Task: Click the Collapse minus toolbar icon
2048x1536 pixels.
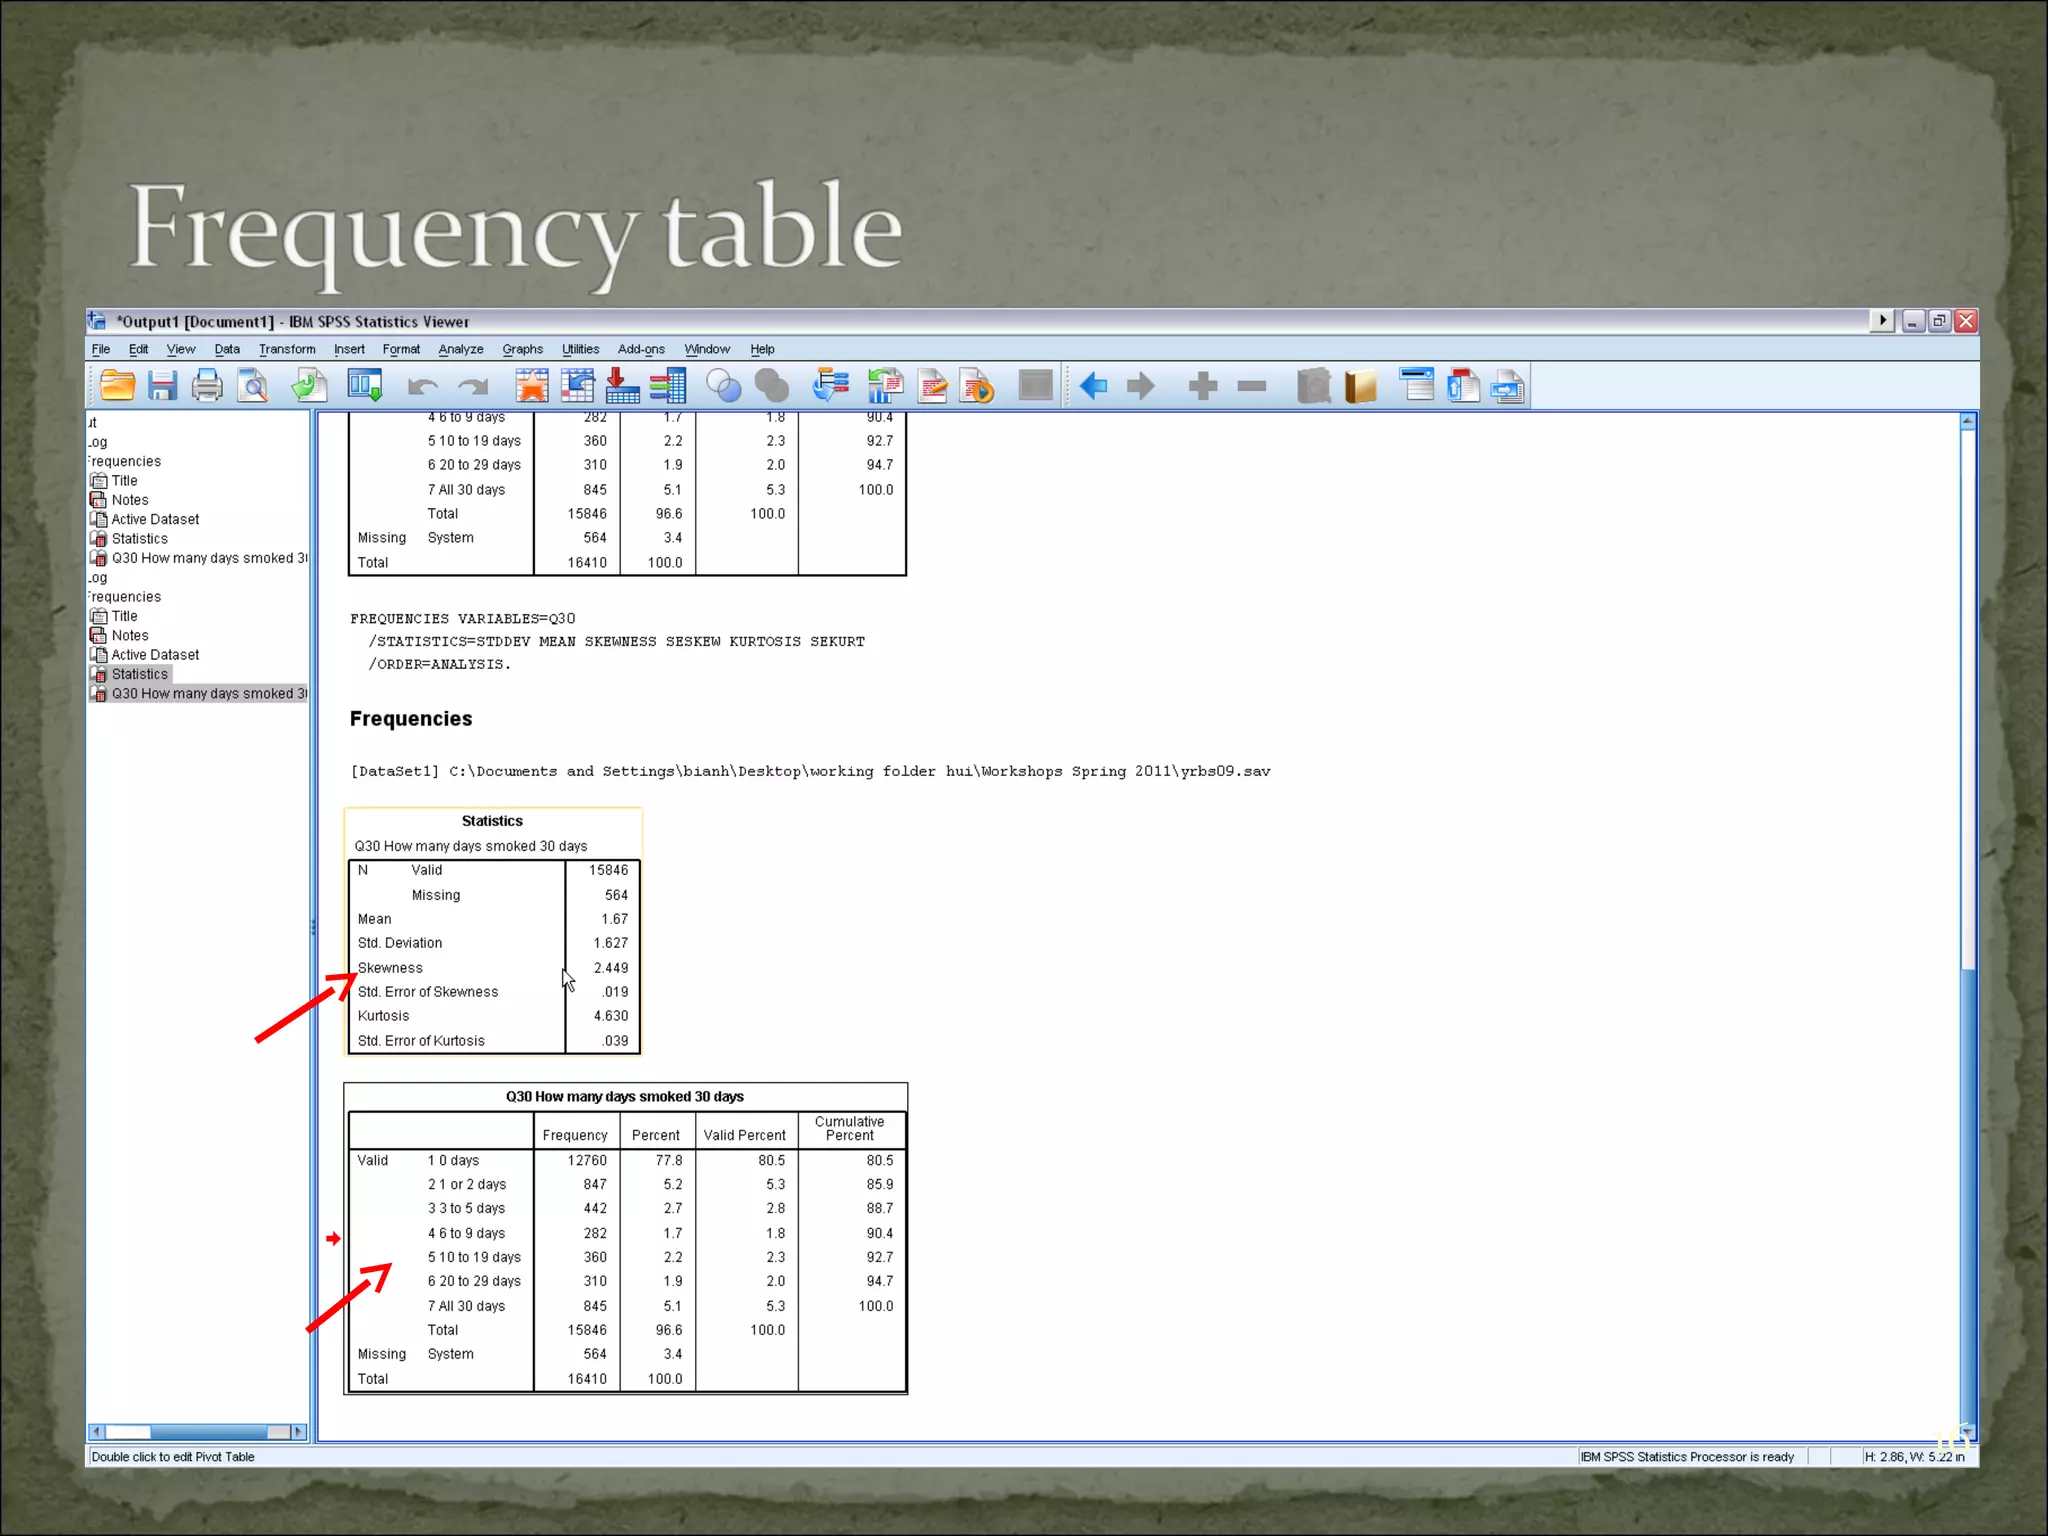Action: pyautogui.click(x=1252, y=385)
